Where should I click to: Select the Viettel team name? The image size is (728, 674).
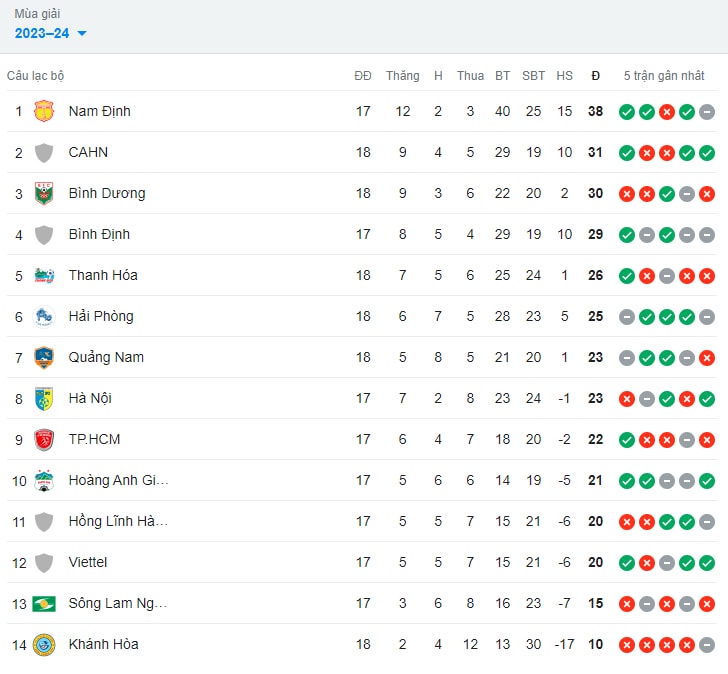pos(88,562)
